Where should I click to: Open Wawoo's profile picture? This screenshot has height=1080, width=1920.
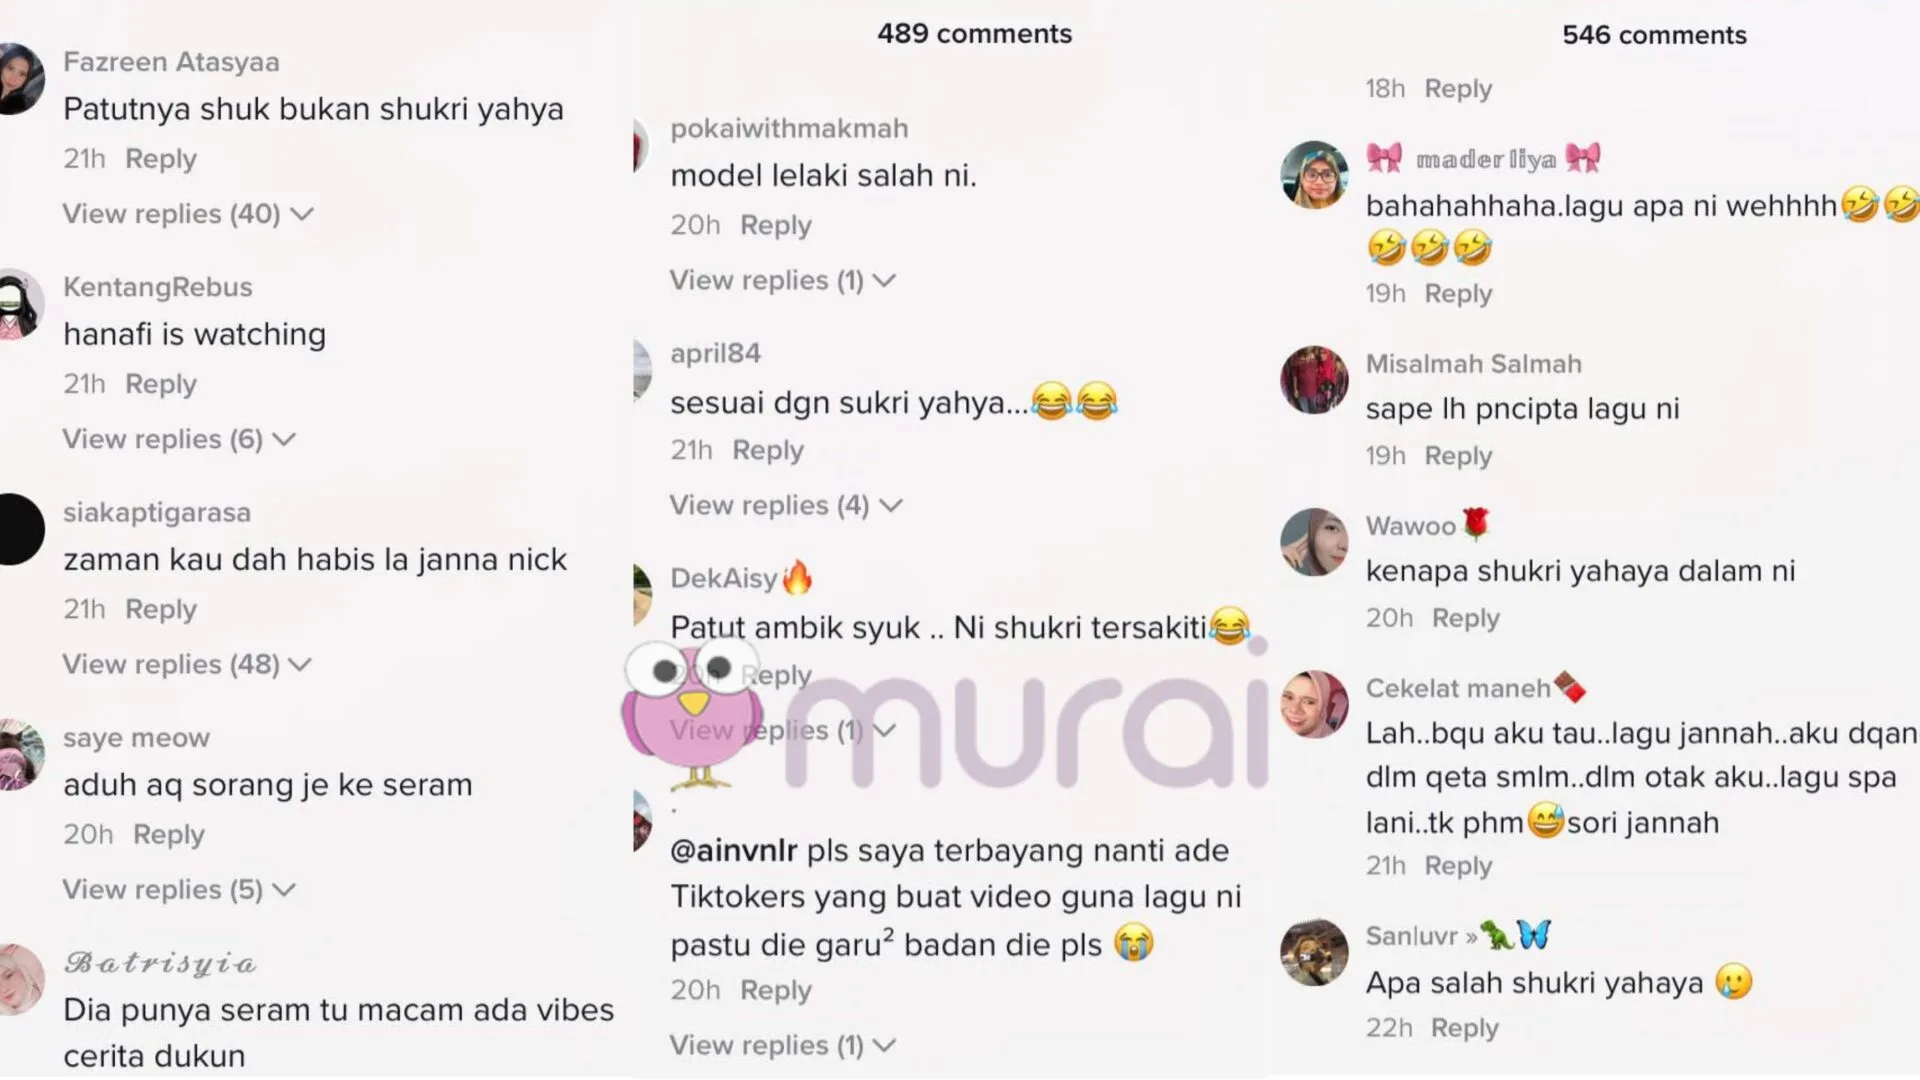(x=1314, y=542)
